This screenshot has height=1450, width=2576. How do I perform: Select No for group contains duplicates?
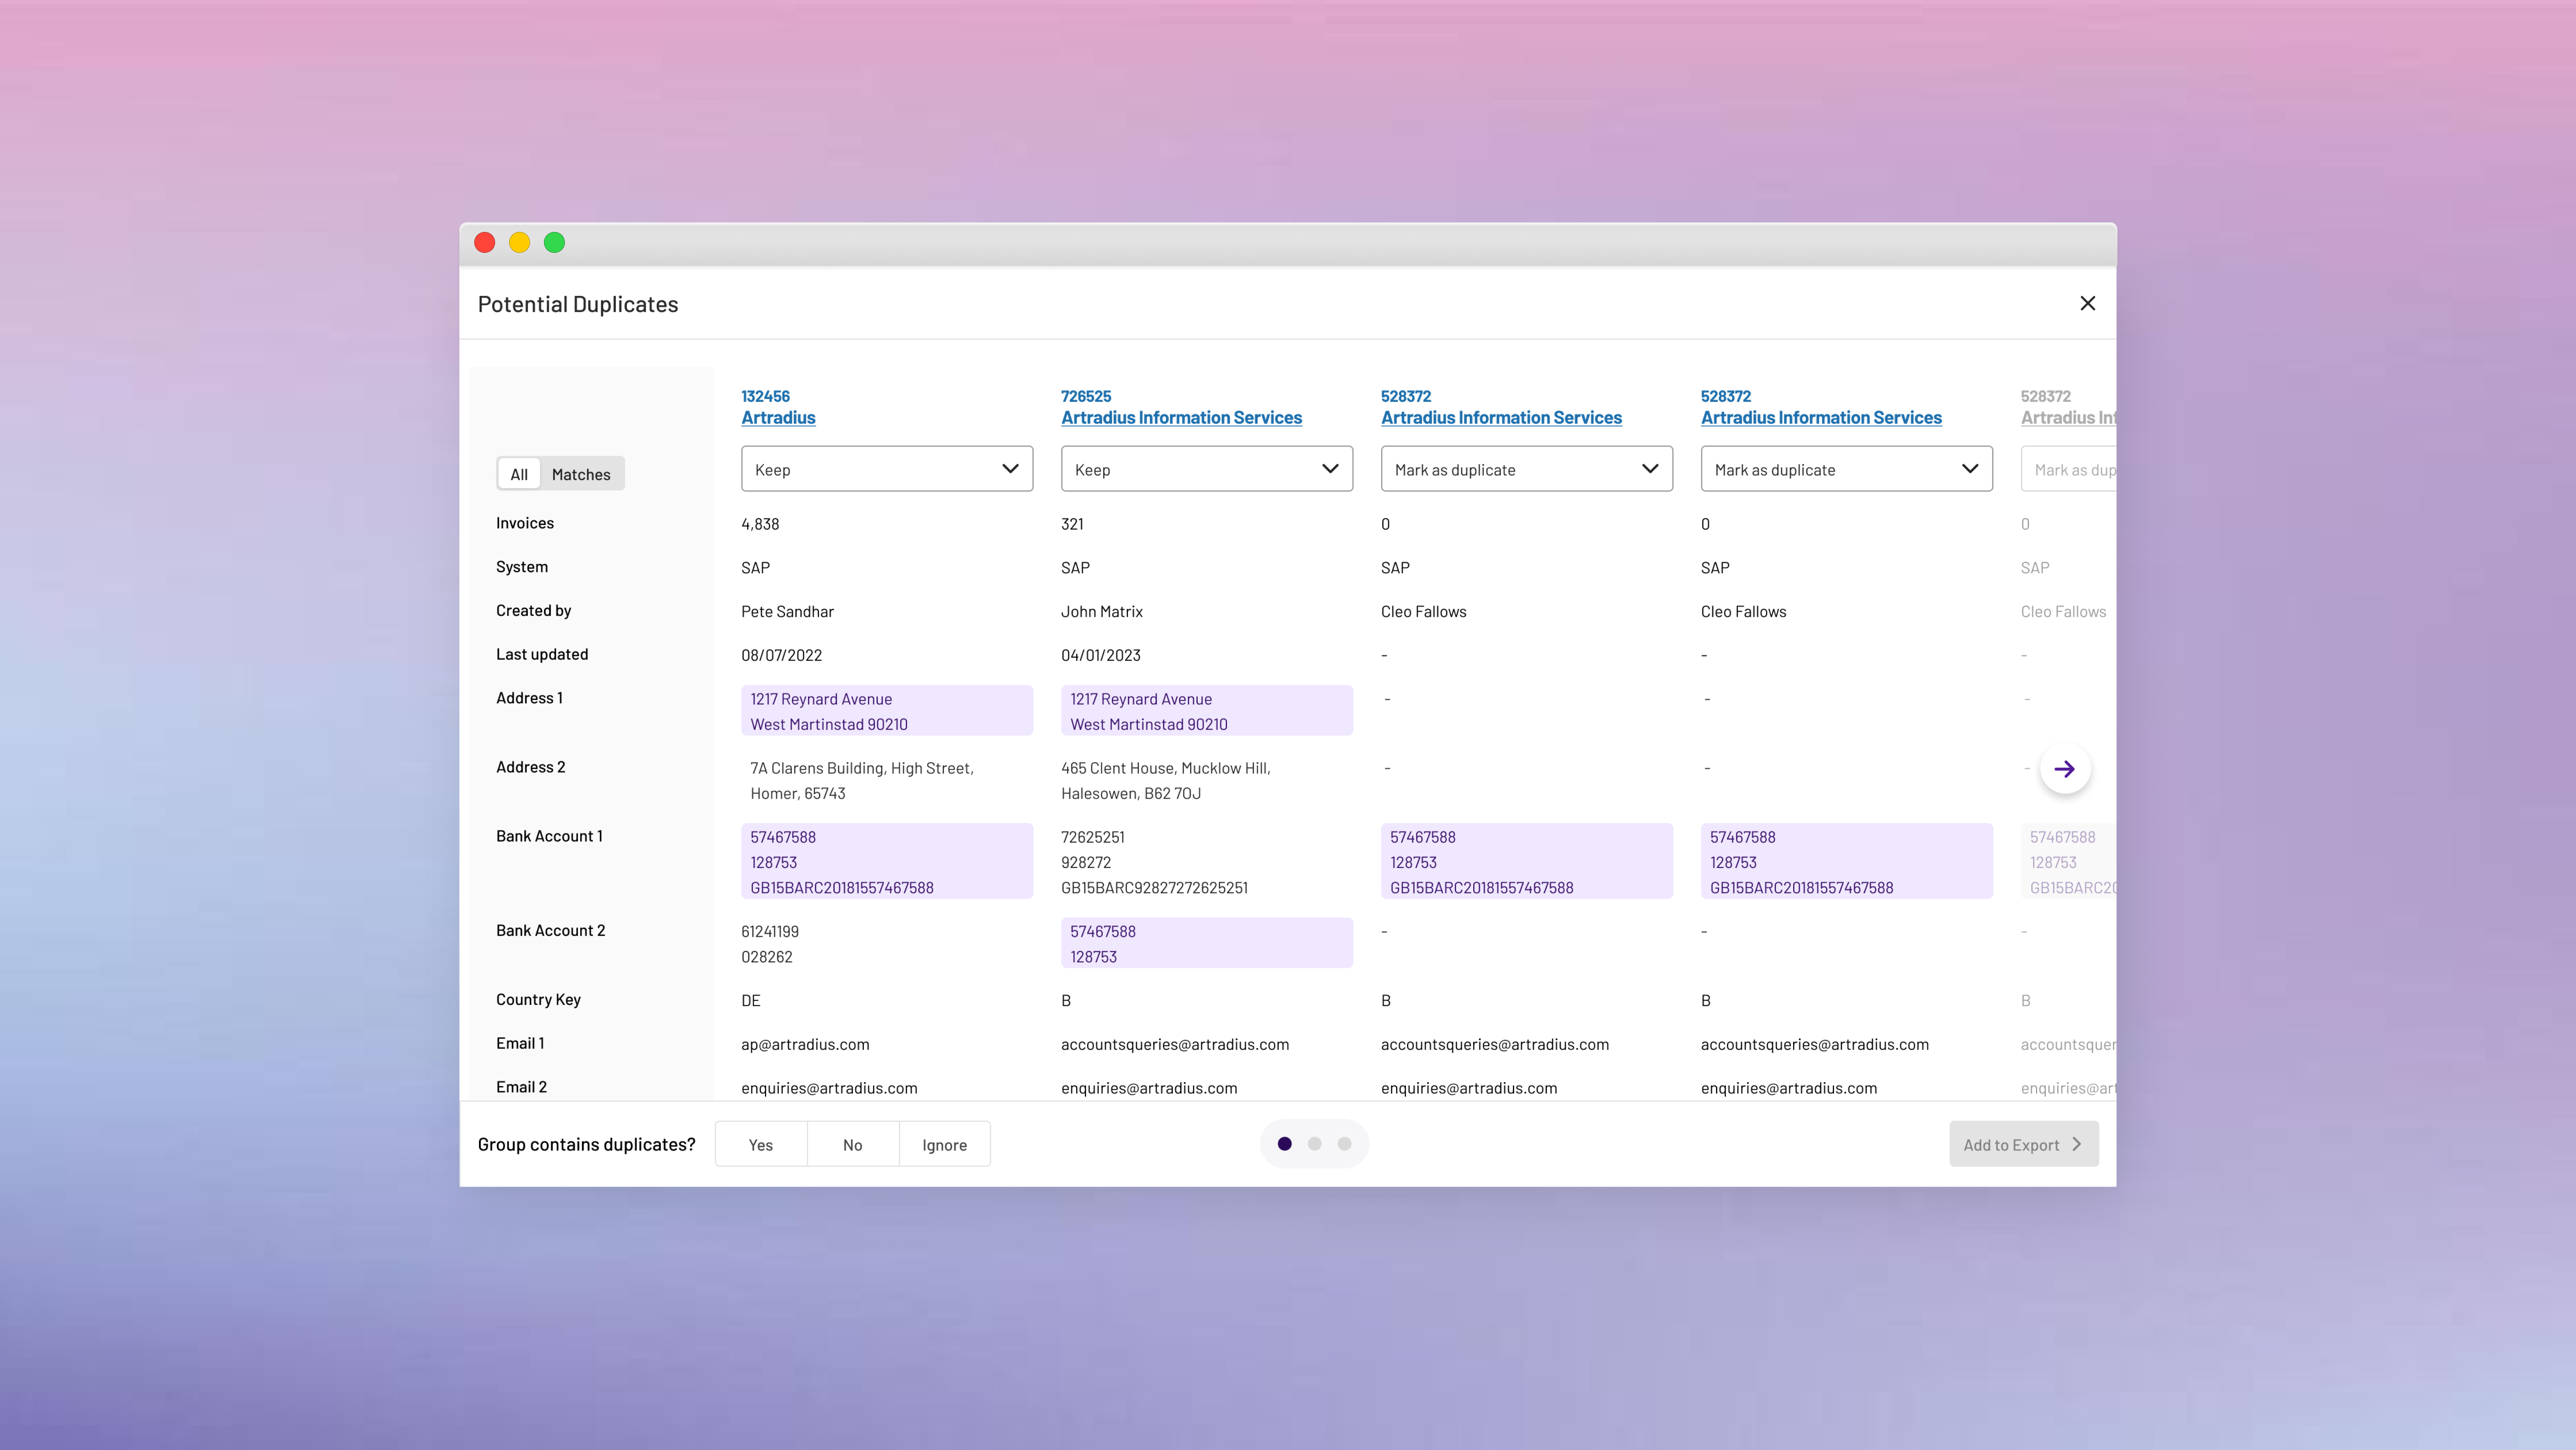852,1144
